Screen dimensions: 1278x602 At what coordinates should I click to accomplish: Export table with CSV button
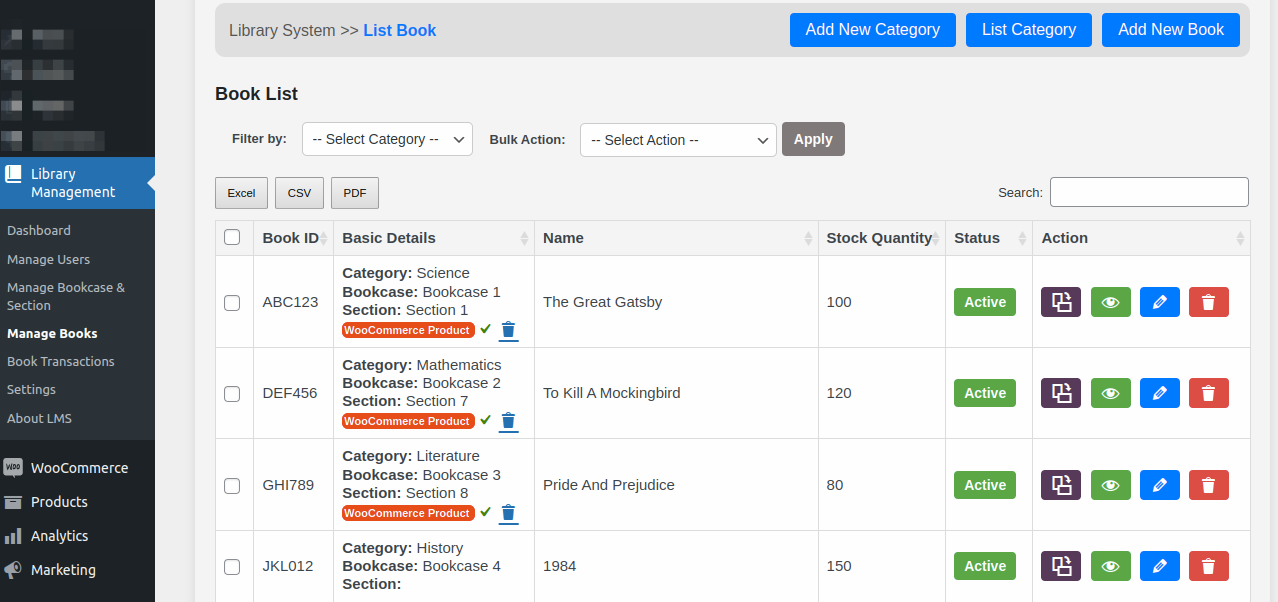coord(299,193)
